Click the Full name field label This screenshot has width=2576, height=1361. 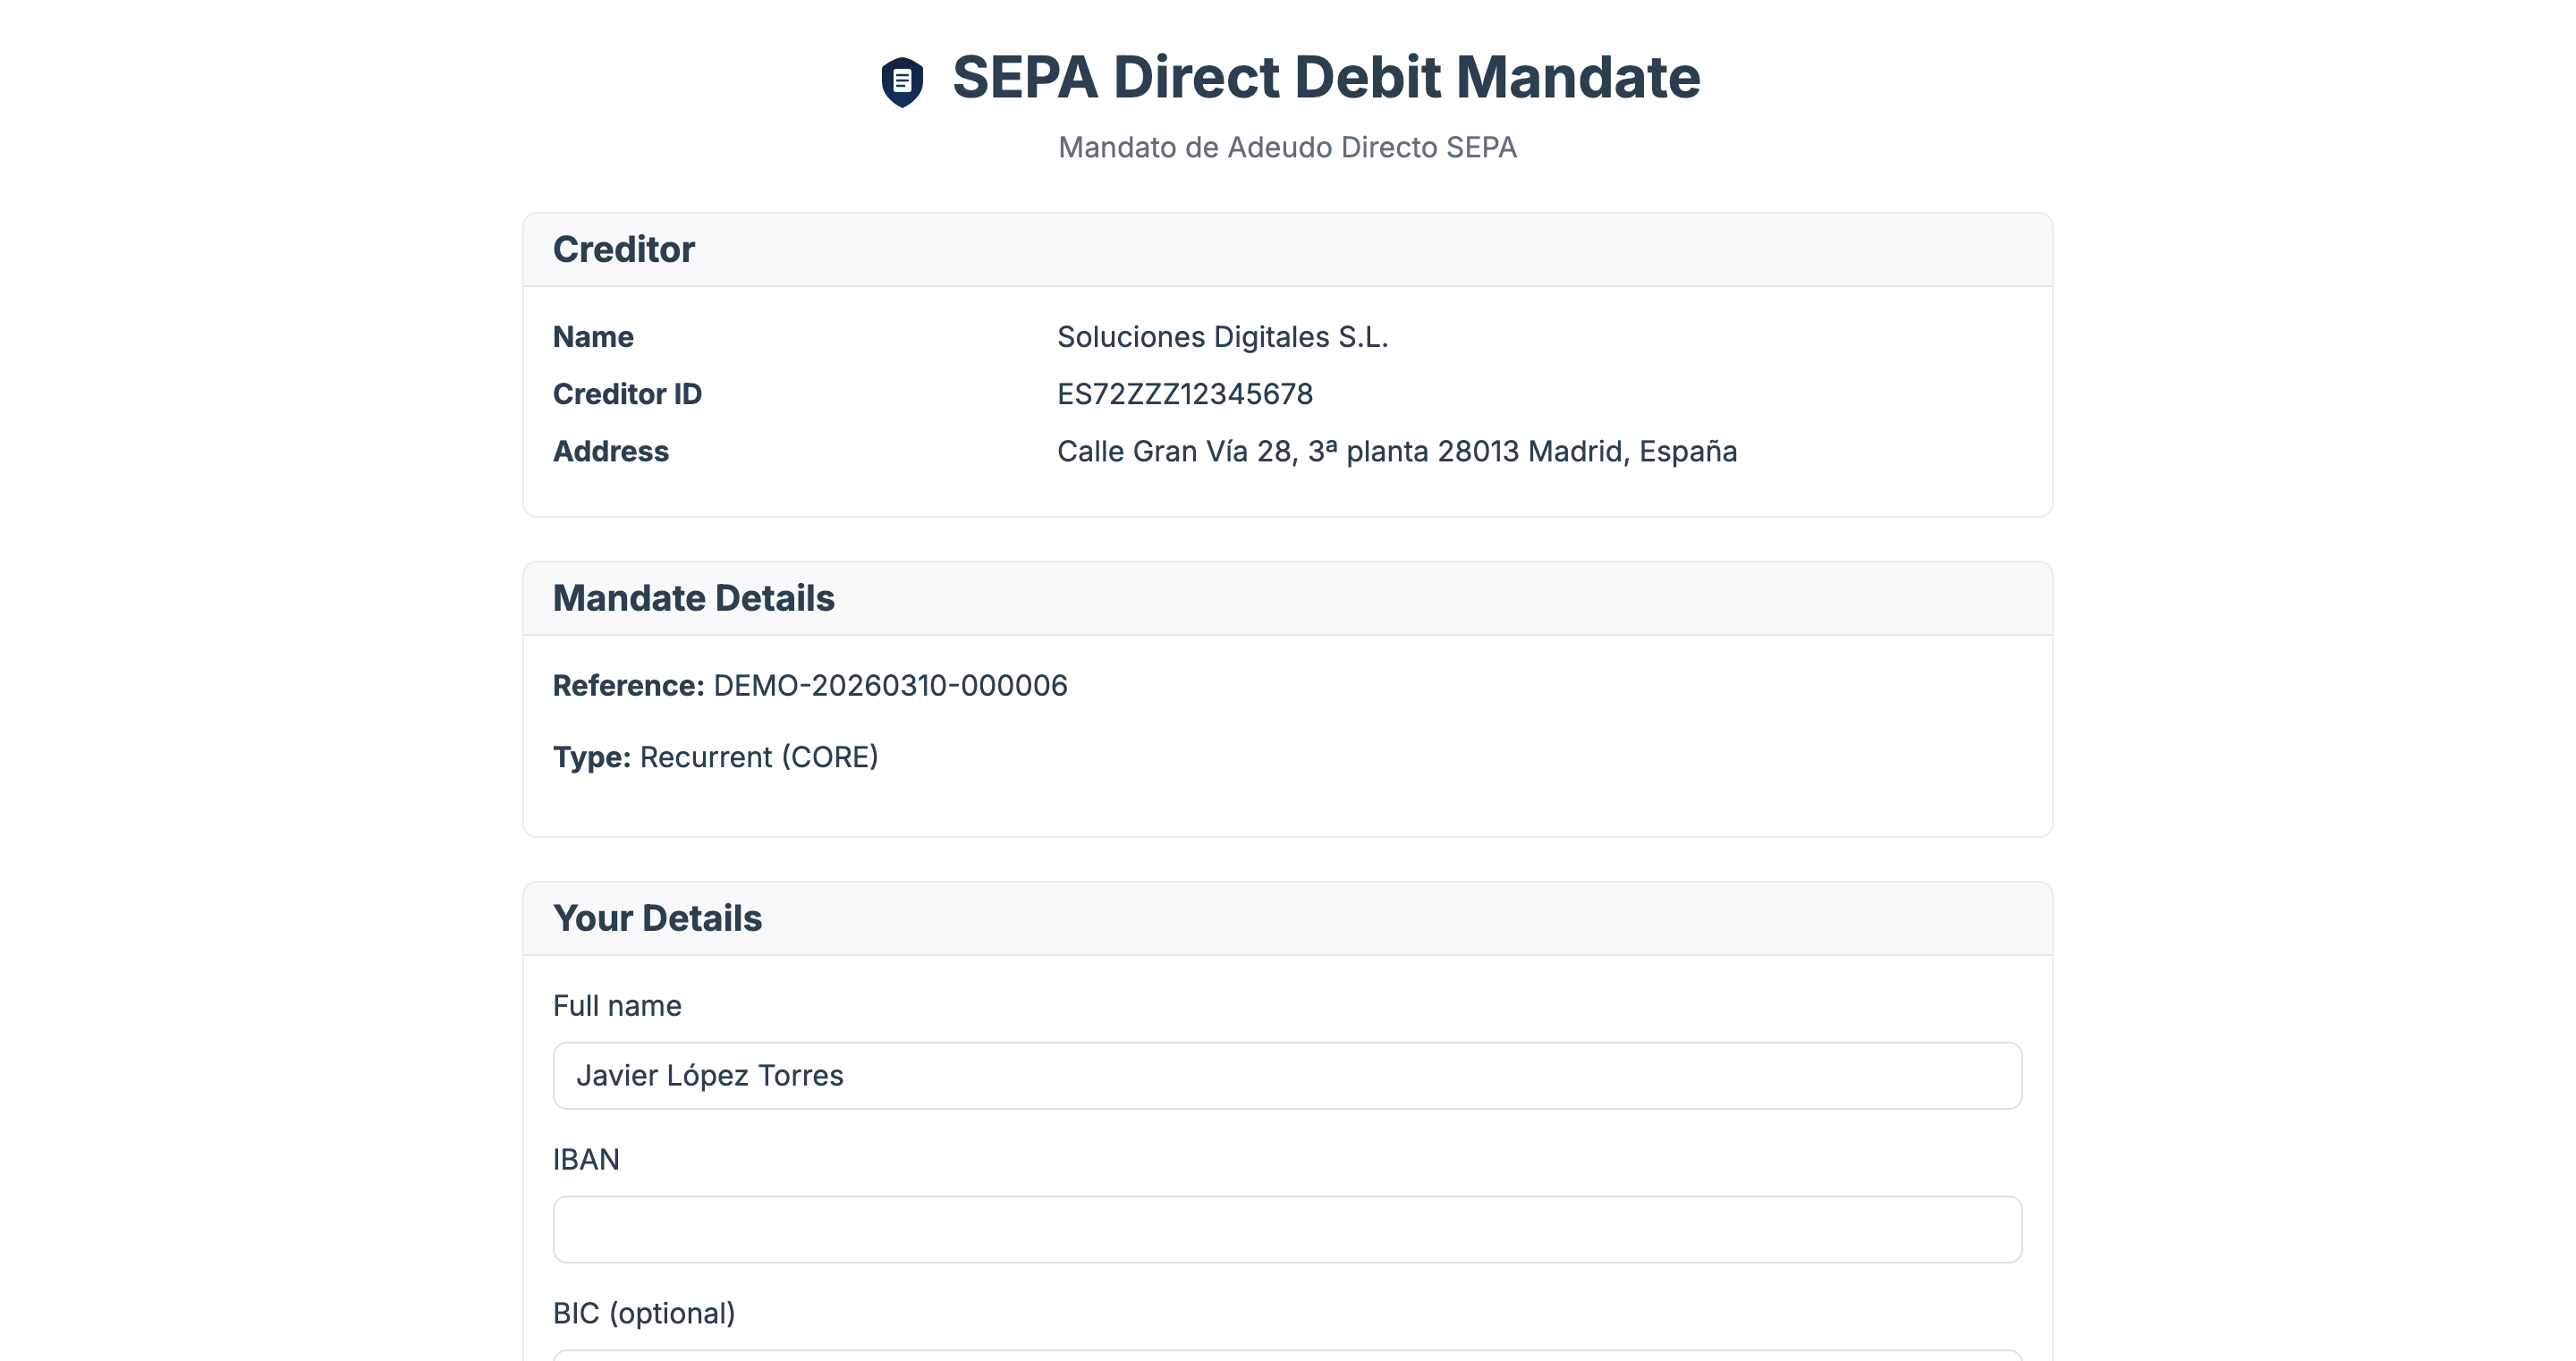pyautogui.click(x=617, y=1005)
